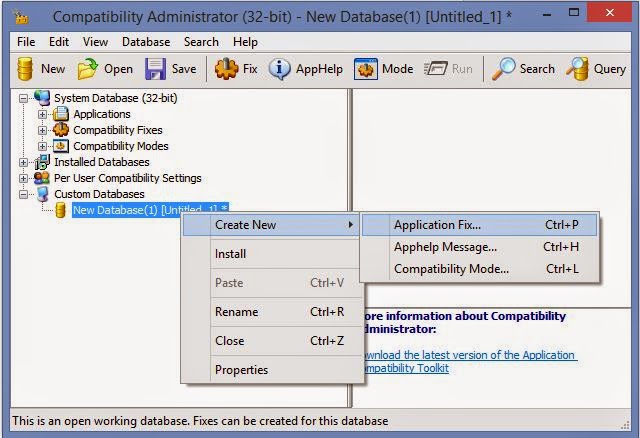Click the Run toolbar icon
This screenshot has height=438, width=640.
click(x=436, y=69)
